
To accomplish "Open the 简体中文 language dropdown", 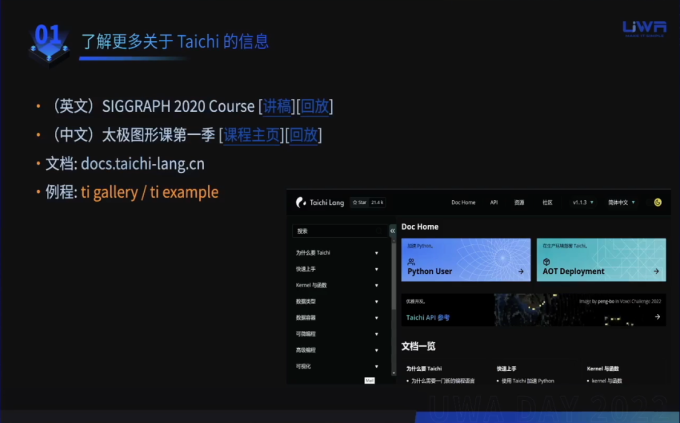I will tap(621, 203).
